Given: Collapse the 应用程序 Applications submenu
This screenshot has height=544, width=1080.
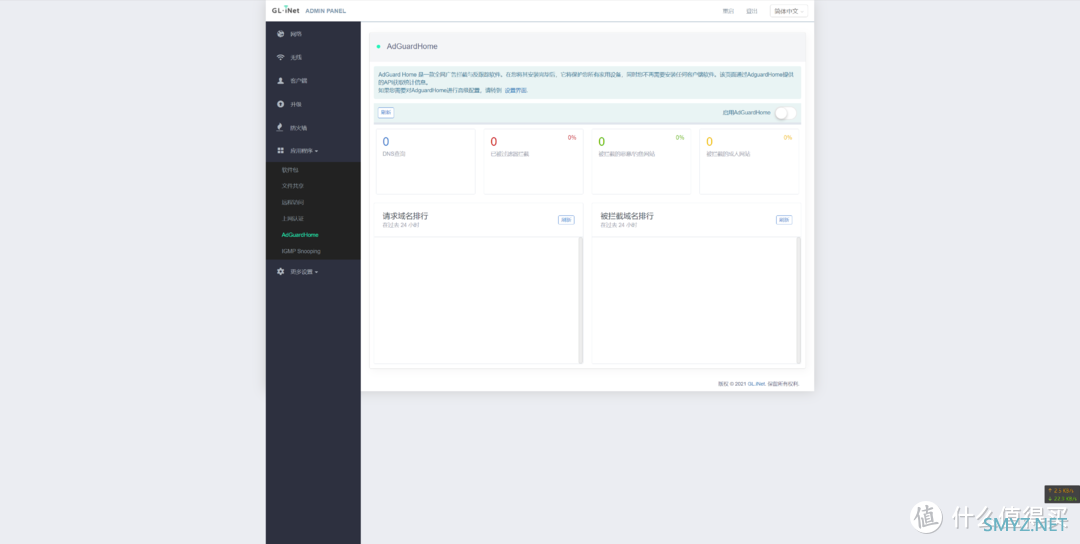Looking at the screenshot, I should [x=304, y=150].
